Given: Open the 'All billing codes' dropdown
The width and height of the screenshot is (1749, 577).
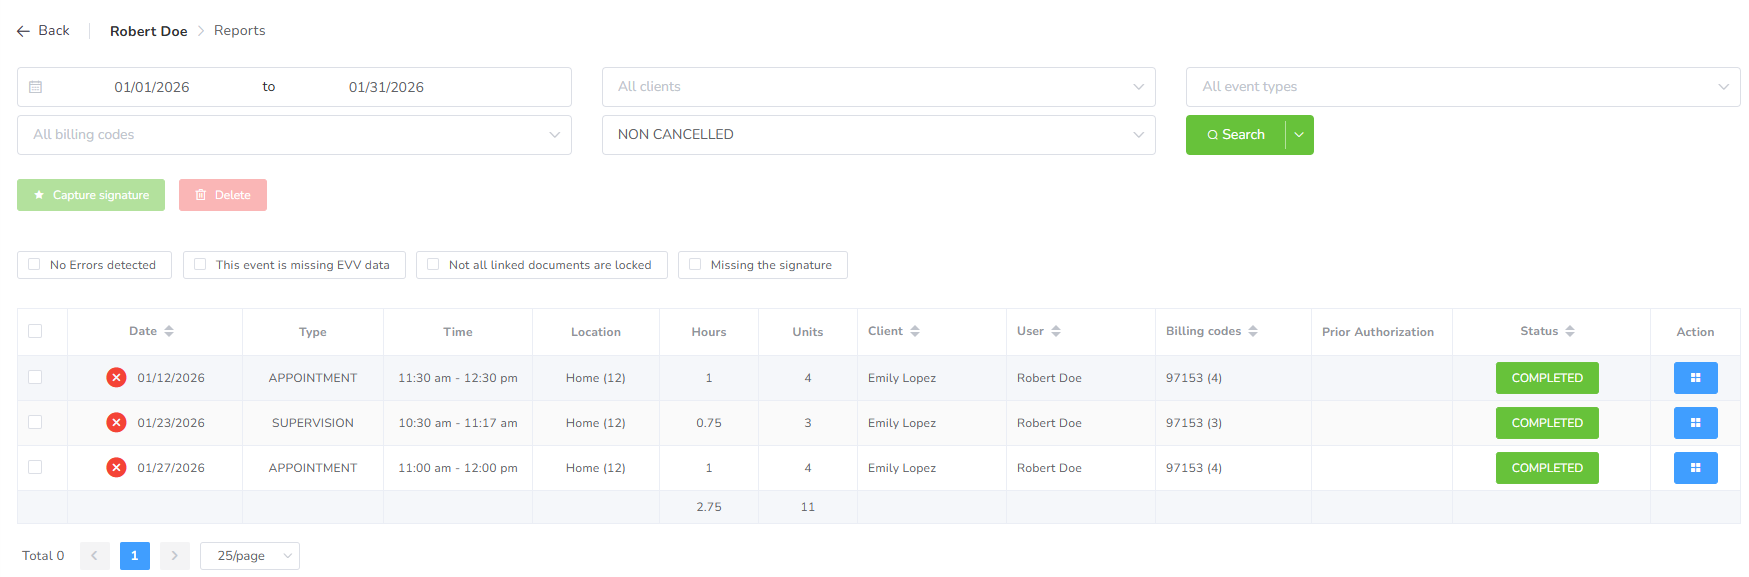Looking at the screenshot, I should [x=294, y=135].
